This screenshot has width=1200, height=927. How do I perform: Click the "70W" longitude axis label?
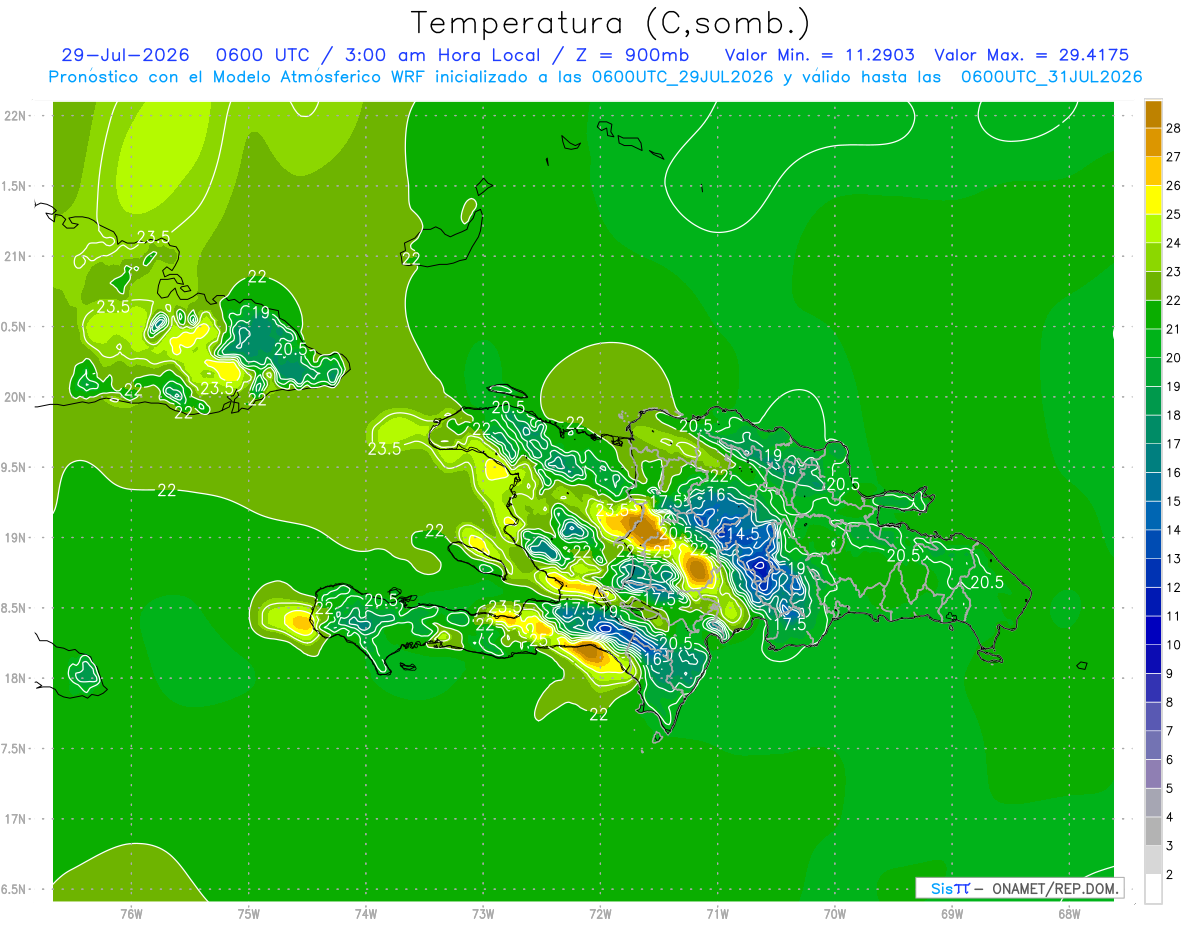tap(835, 913)
